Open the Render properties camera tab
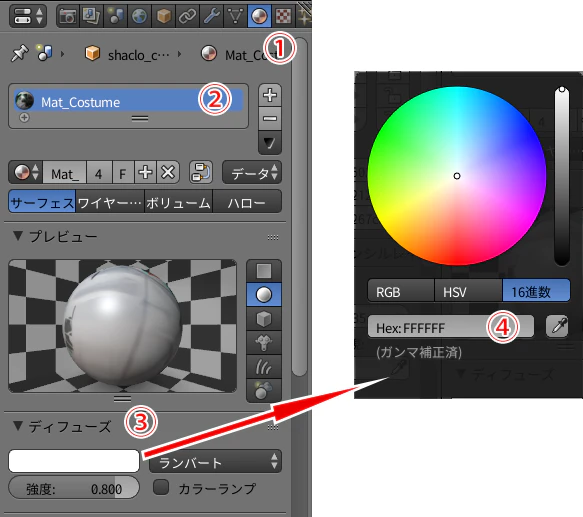 (68, 16)
